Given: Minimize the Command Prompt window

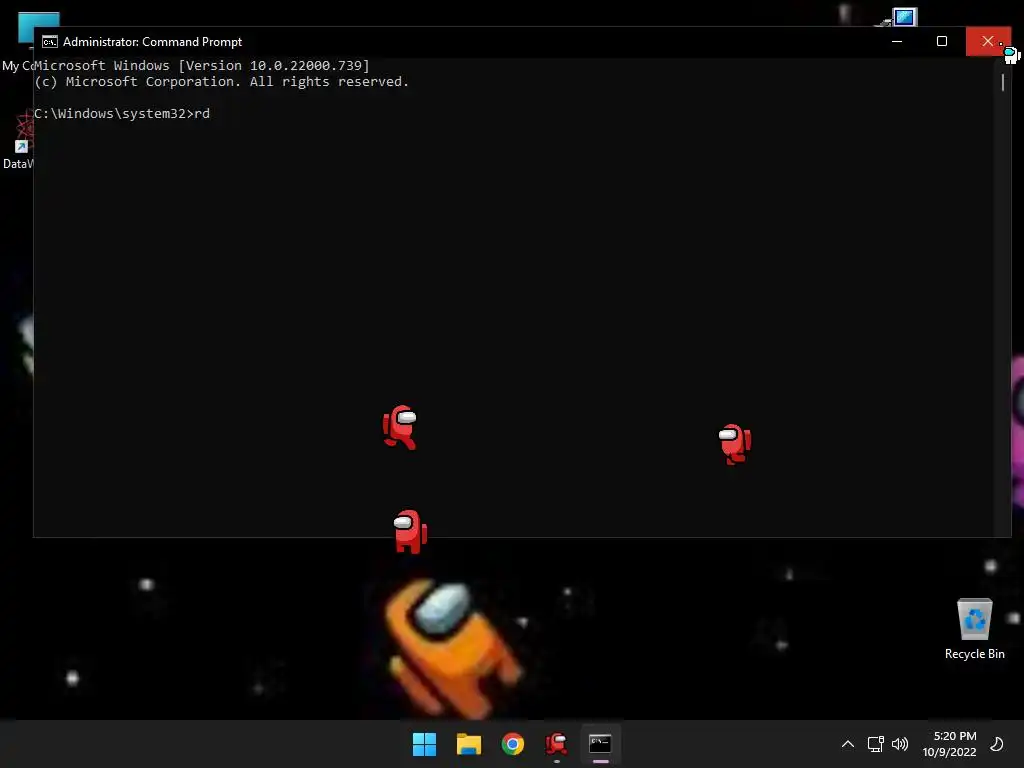Looking at the screenshot, I should pos(897,42).
